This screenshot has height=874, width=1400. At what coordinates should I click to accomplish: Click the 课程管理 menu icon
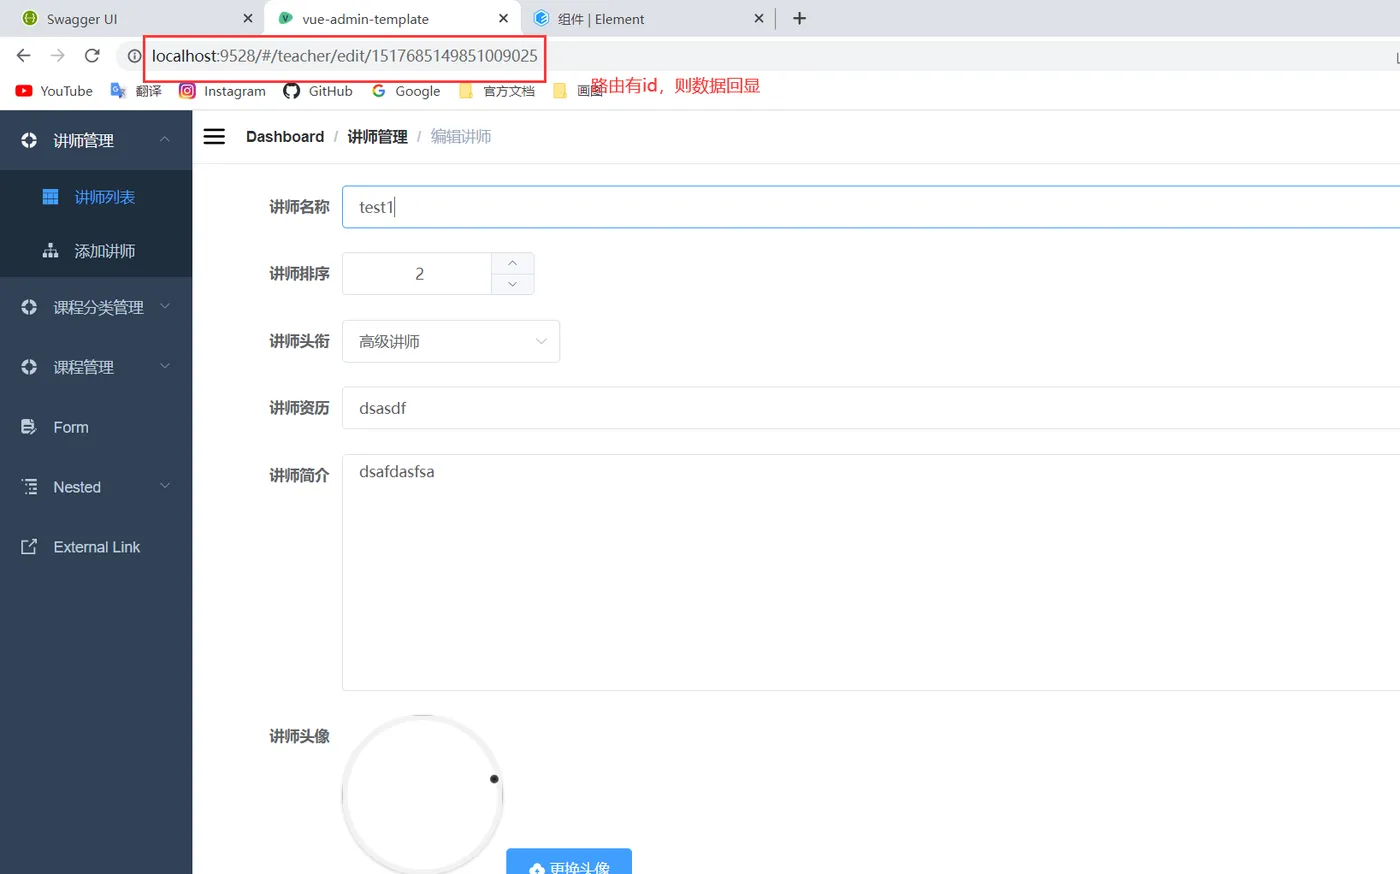tap(29, 367)
